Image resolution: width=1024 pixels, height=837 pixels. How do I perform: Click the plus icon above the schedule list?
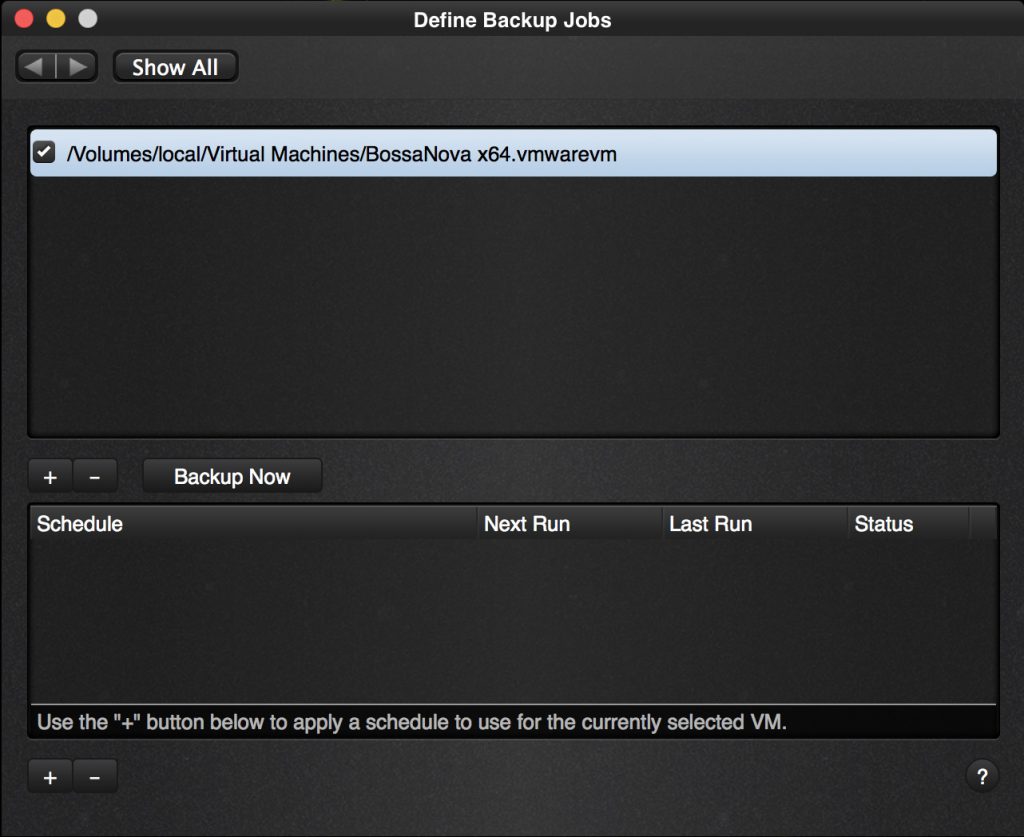(x=49, y=476)
